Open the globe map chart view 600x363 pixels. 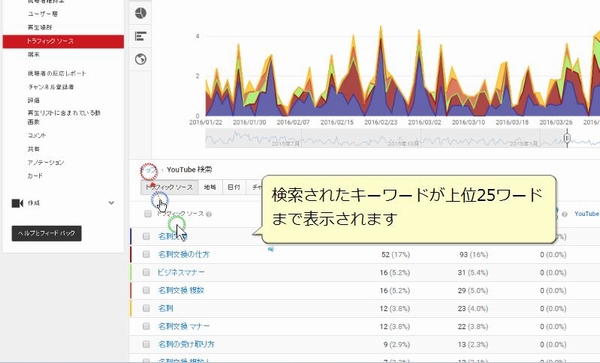[140, 59]
